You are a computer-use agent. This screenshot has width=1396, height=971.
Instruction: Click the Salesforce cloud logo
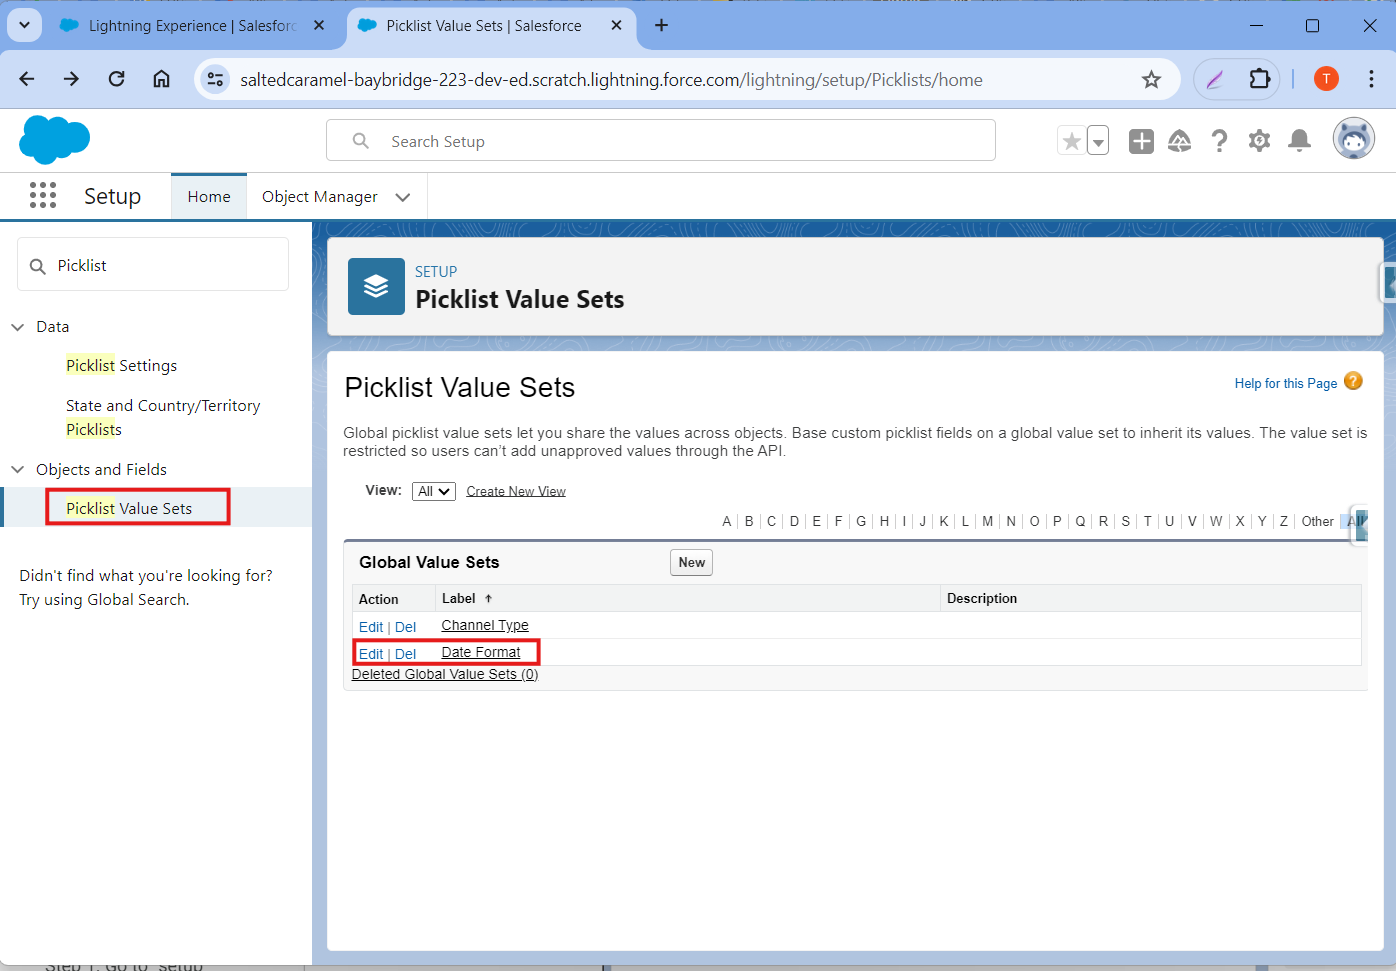[x=54, y=140]
